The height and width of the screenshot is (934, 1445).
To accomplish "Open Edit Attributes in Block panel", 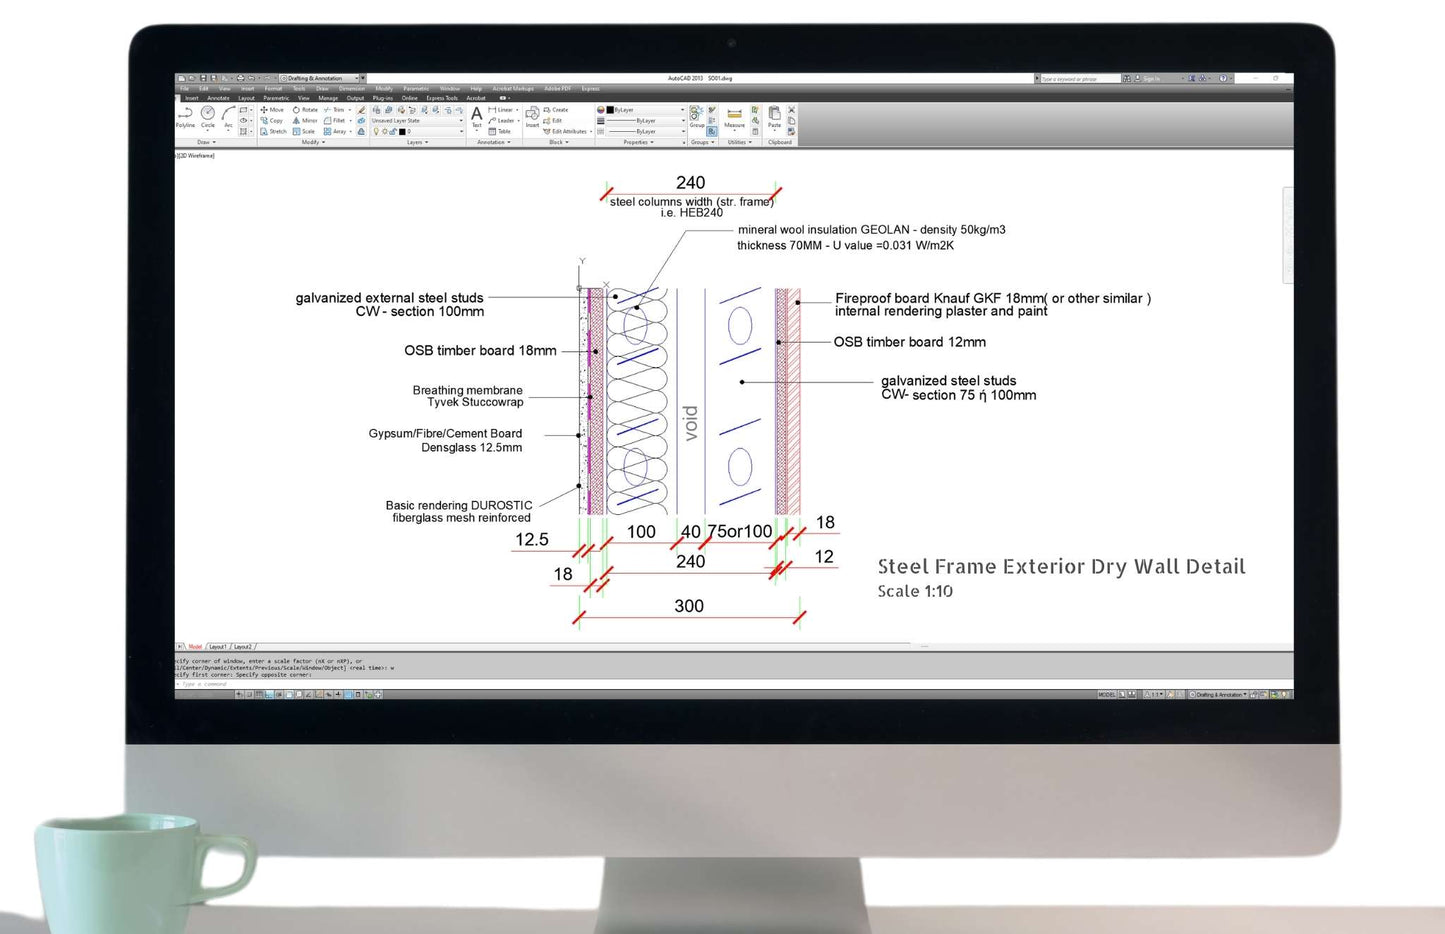I will [566, 131].
